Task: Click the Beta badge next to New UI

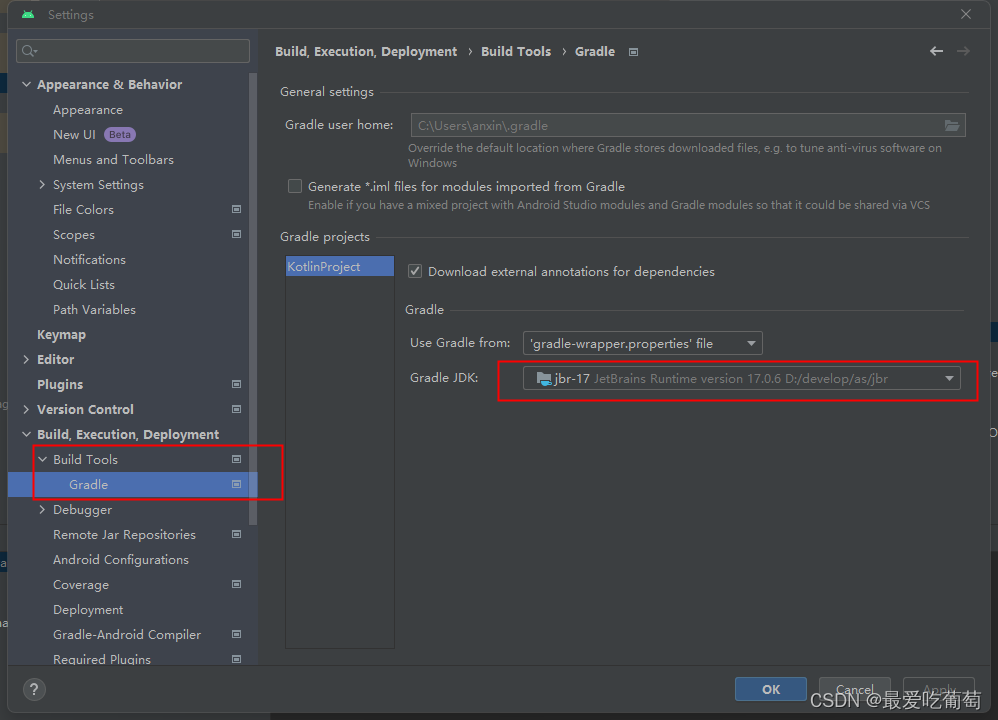Action: click(120, 134)
